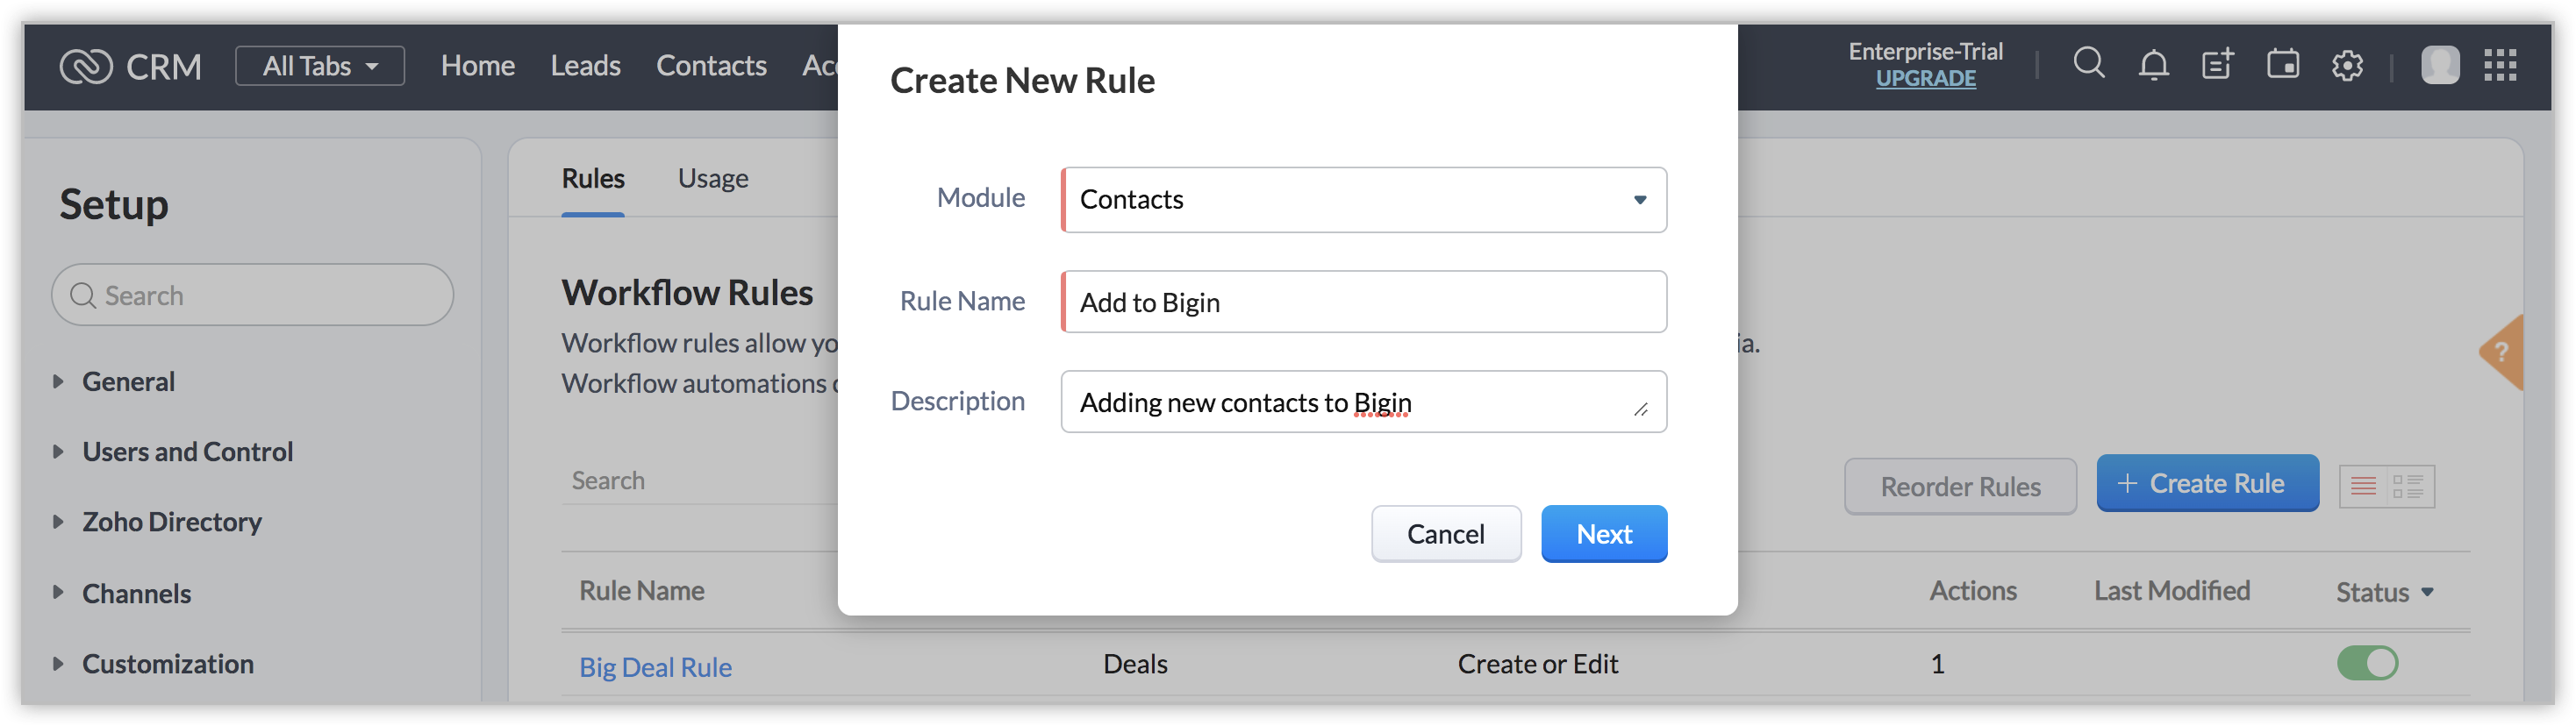Open the settings gear icon
This screenshot has width=2576, height=726.
click(2347, 66)
